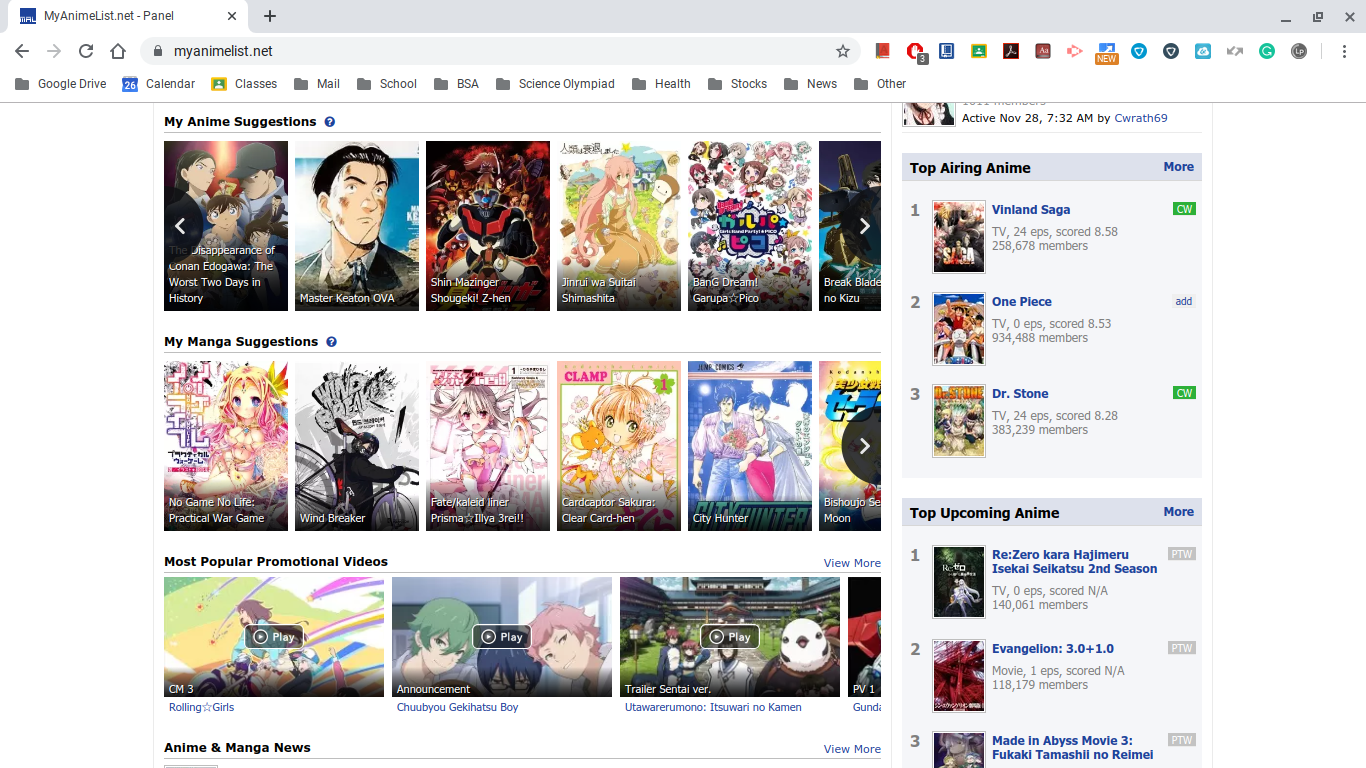Screen dimensions: 1366x768
Task: Open the Dr. Stone title link
Action: 1020,394
